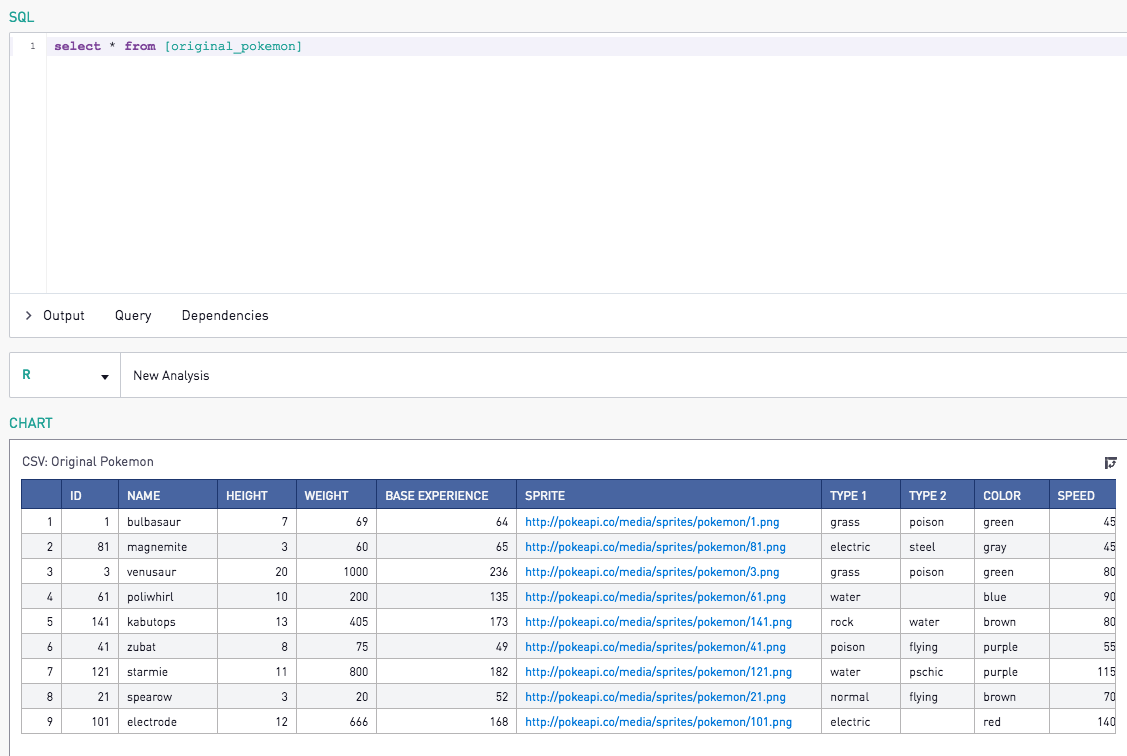Sort by the ID column header
Viewport: 1127px width, 756px height.
click(90, 495)
